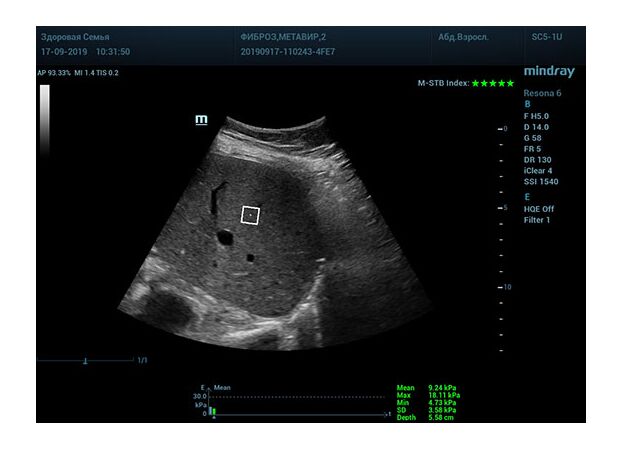623x450 pixels.
Task: Click the depth scale 5 marker
Action: 504,208
